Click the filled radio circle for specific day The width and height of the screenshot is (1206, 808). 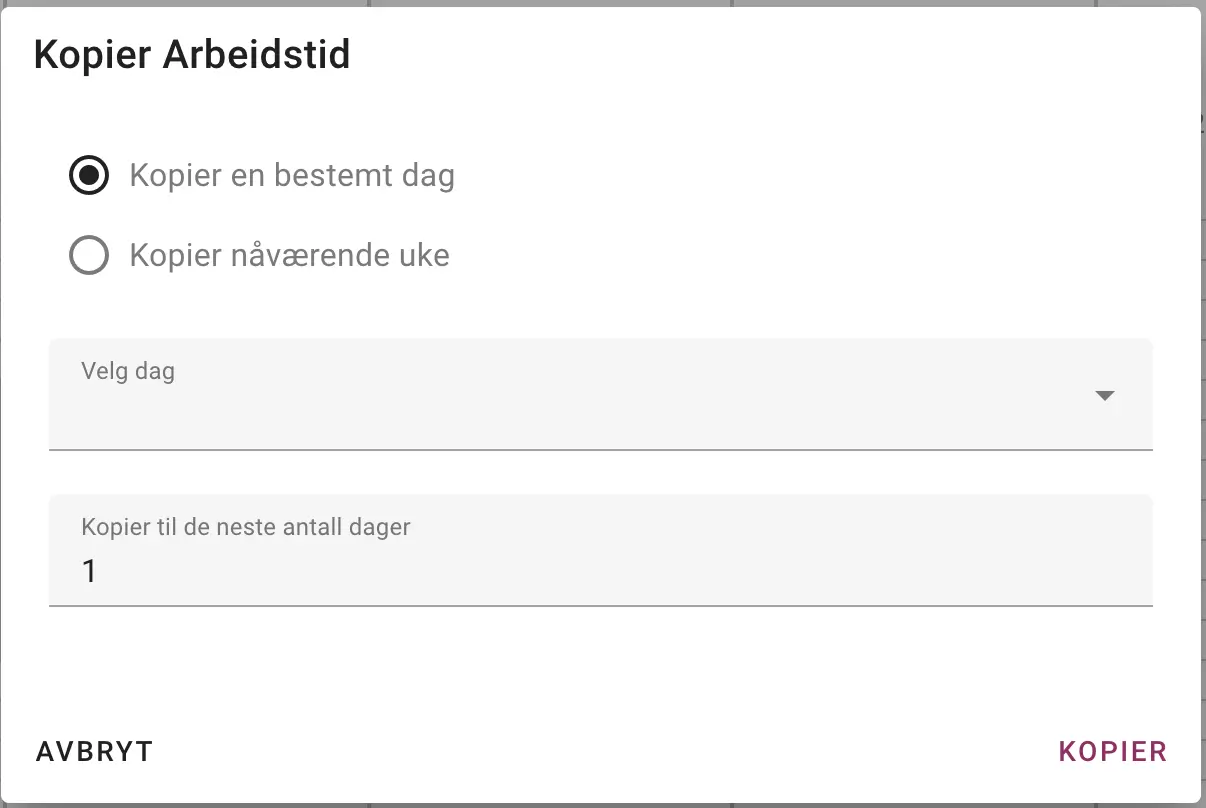point(89,176)
